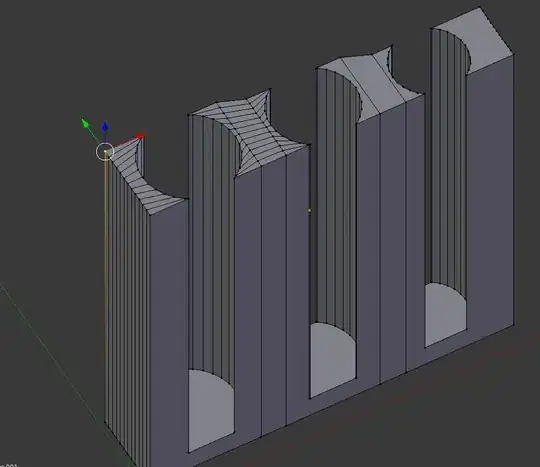Click the red X-axis gizmo arrow
Image resolution: width=540 pixels, height=467 pixels.
pyautogui.click(x=141, y=136)
